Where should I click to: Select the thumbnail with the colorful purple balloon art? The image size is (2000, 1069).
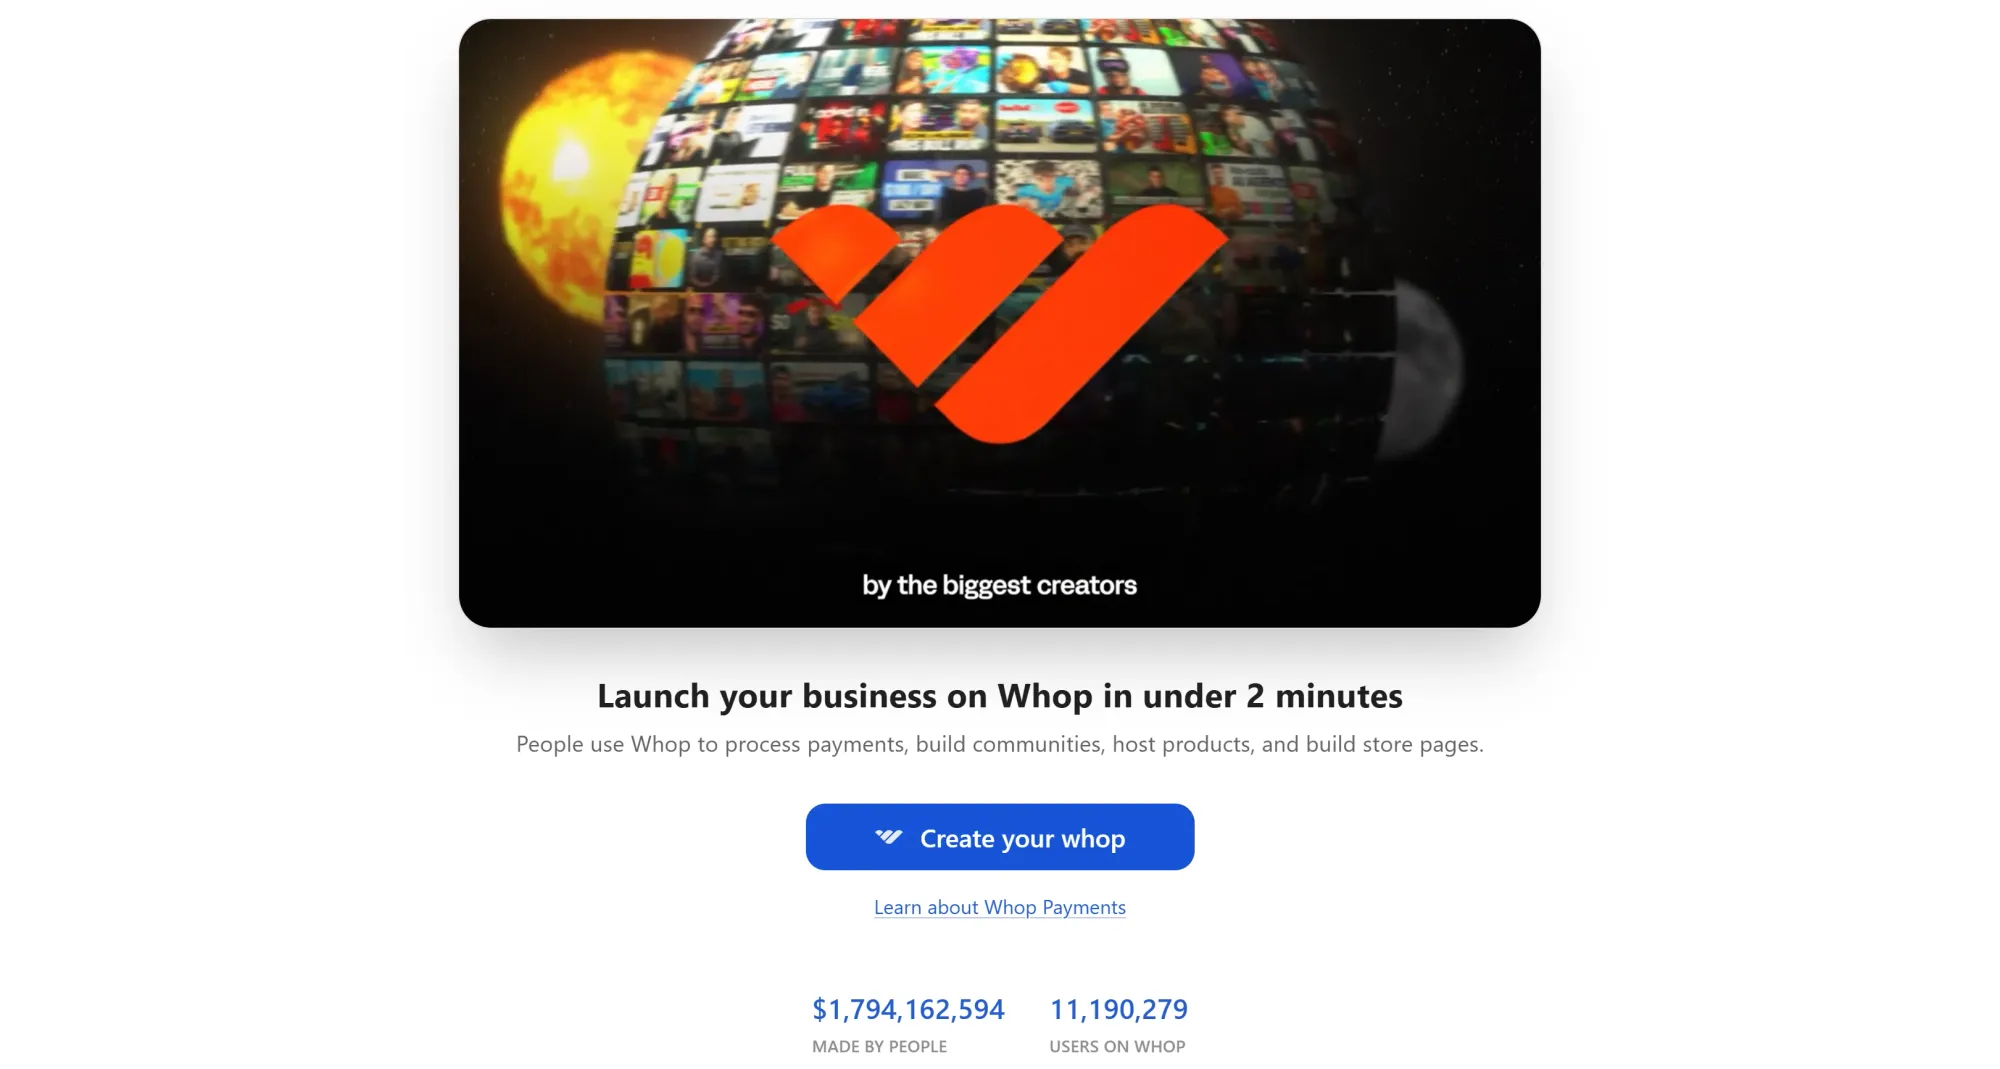pyautogui.click(x=944, y=71)
